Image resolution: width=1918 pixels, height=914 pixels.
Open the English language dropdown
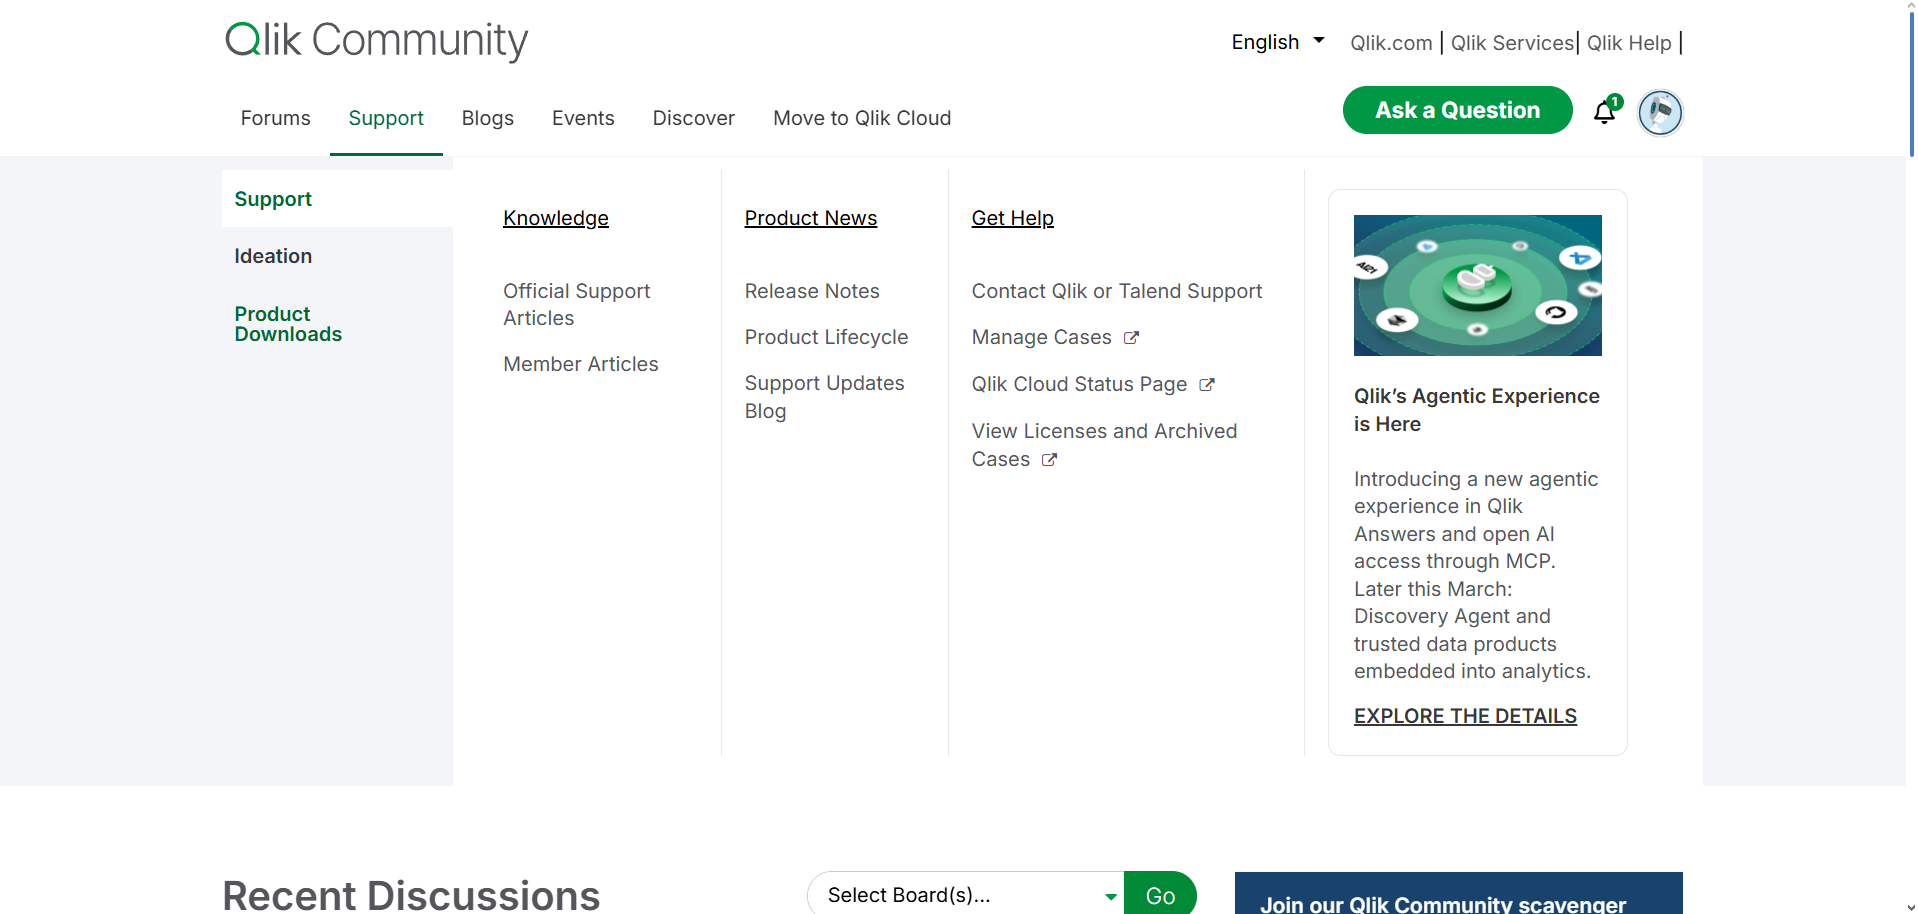tap(1277, 42)
